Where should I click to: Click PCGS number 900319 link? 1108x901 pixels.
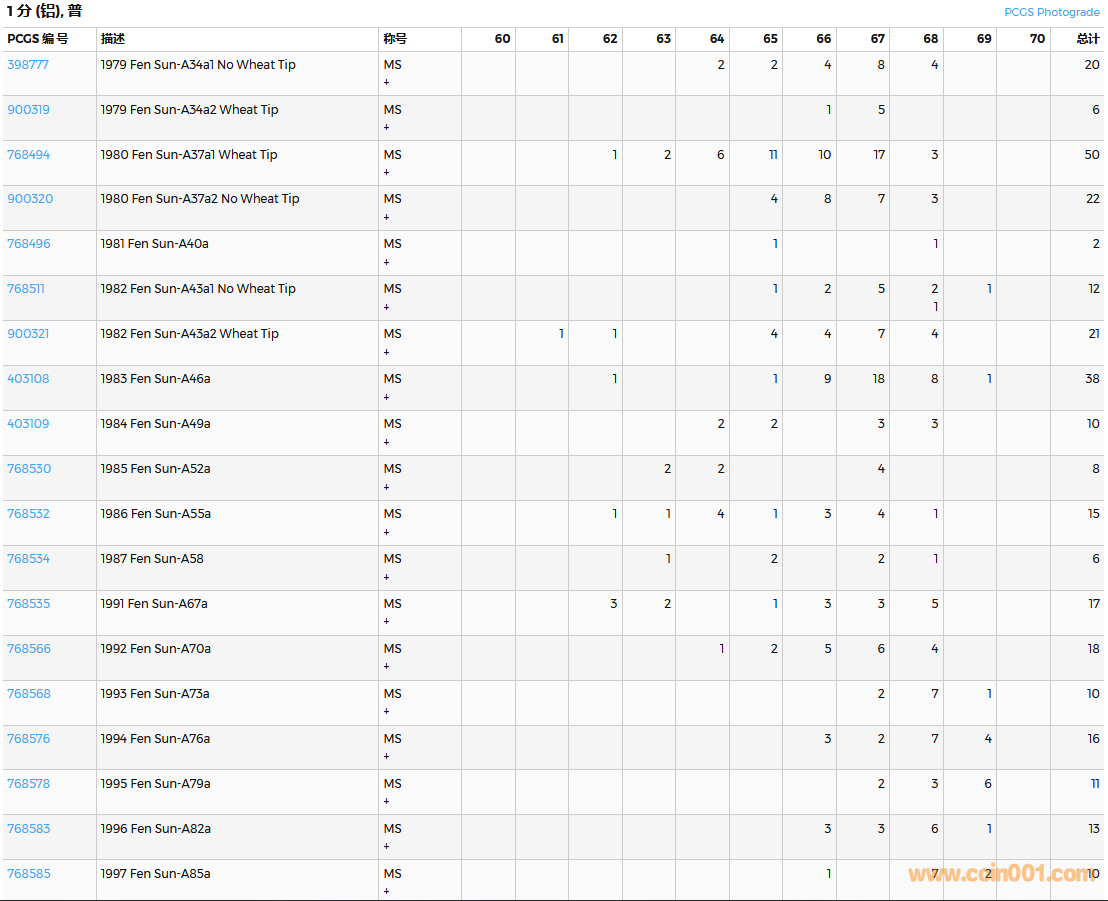click(x=28, y=110)
